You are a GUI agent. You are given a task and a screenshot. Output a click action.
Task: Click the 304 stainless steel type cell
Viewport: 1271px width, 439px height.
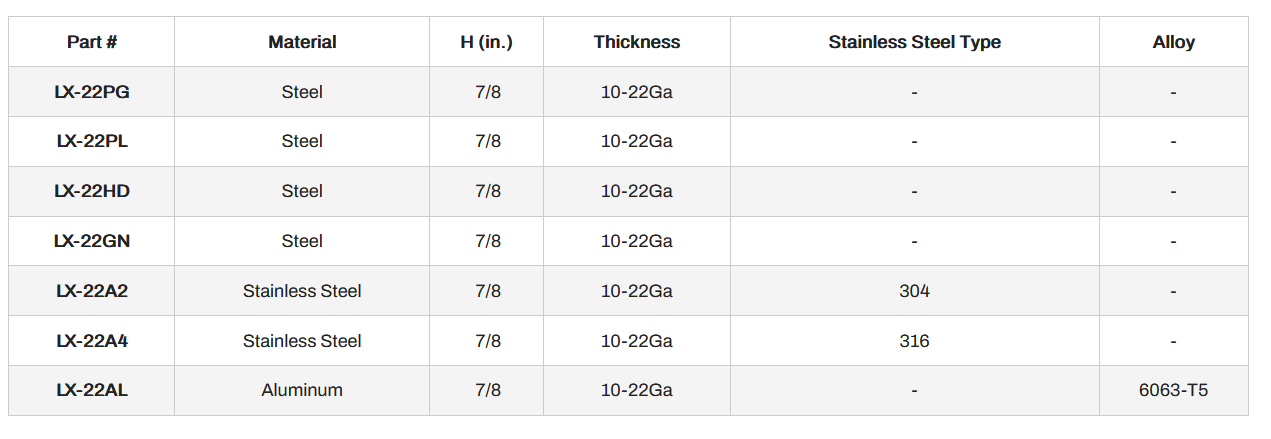[x=914, y=291]
